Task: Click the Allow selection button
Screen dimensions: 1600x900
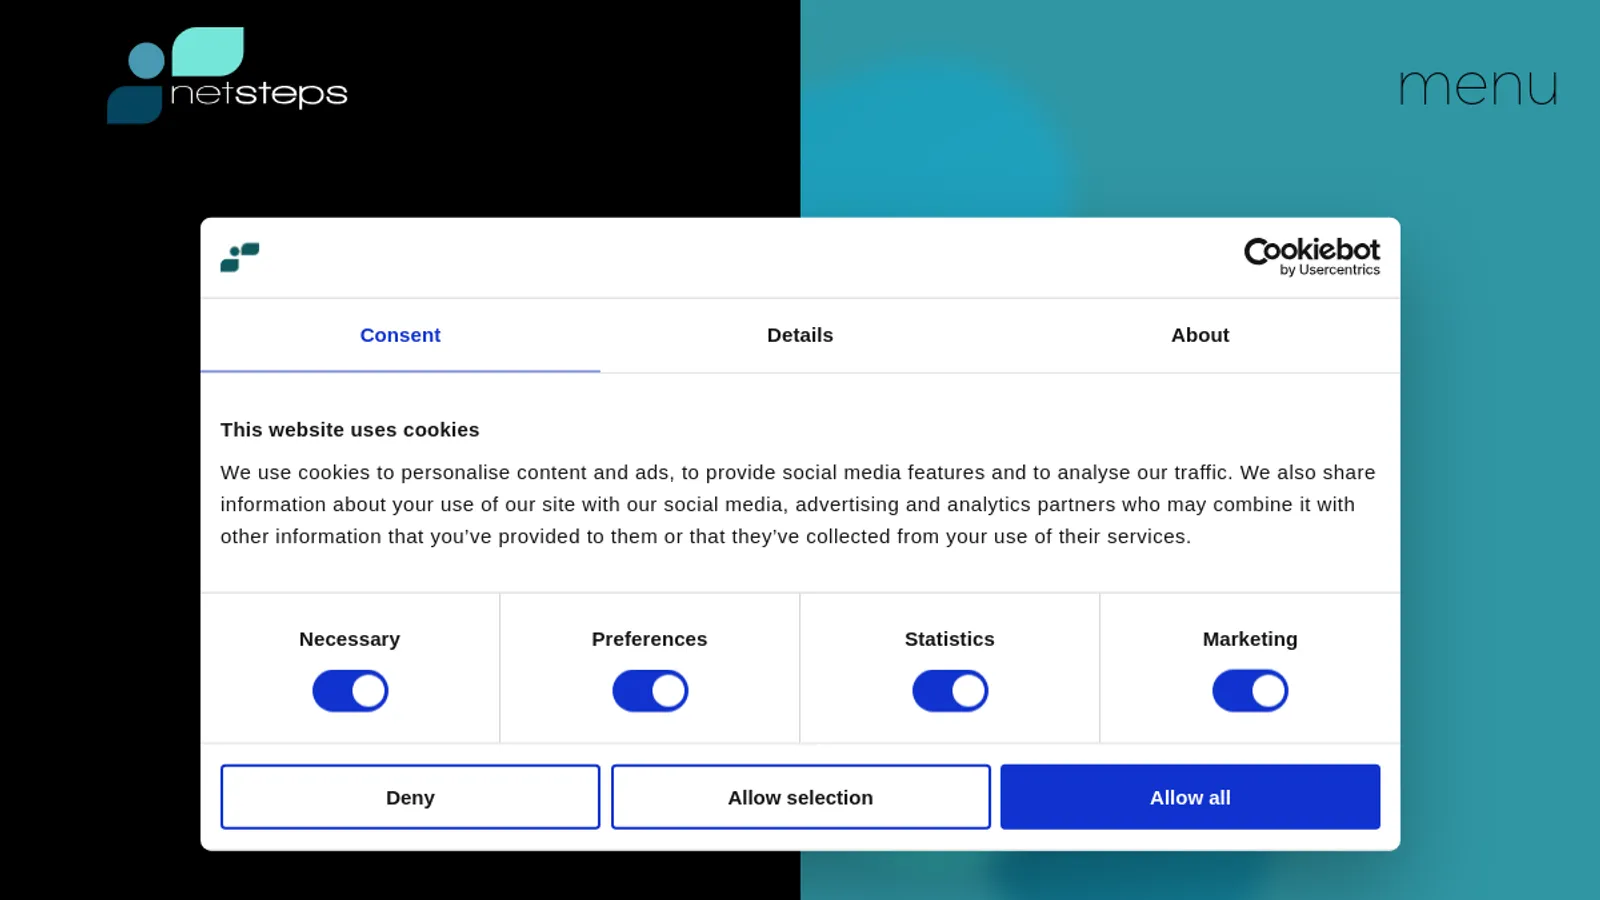Action: 800,797
